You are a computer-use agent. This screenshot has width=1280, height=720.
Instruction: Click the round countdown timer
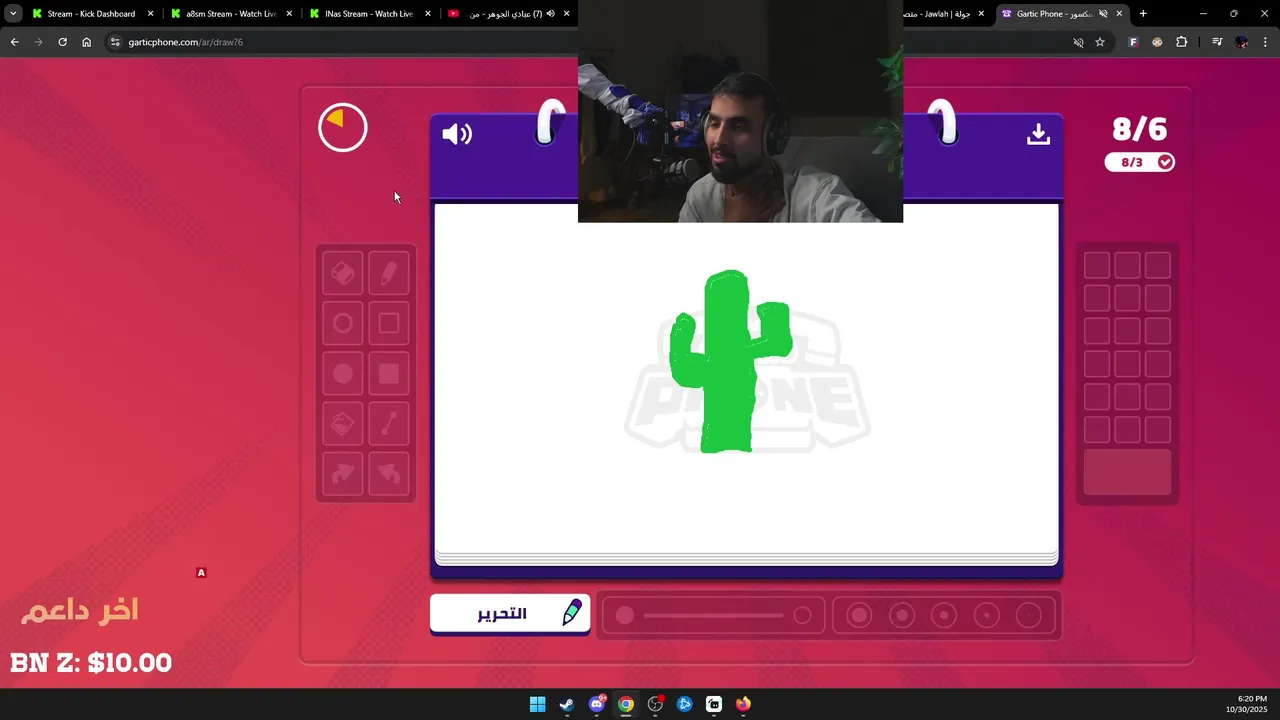343,128
